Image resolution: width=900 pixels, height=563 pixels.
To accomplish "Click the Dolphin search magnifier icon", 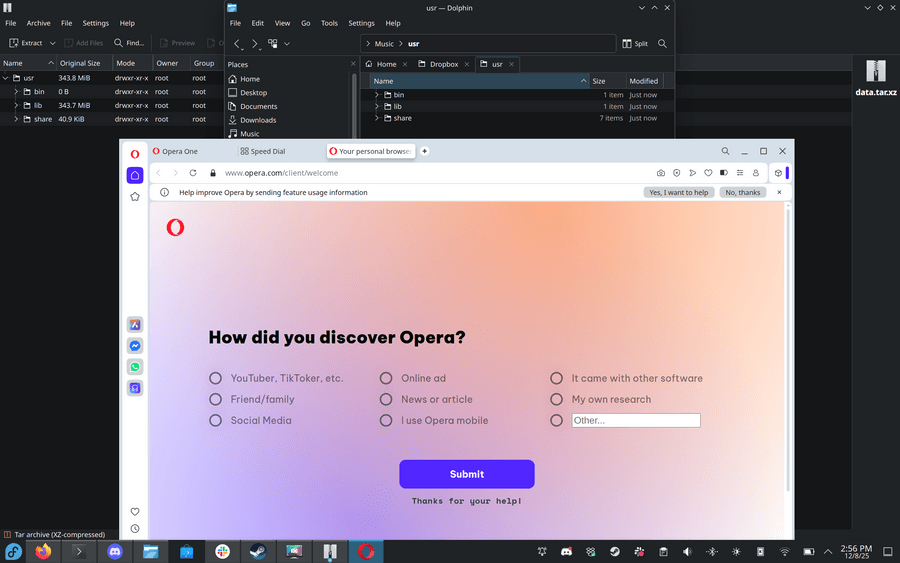I will click(x=662, y=44).
